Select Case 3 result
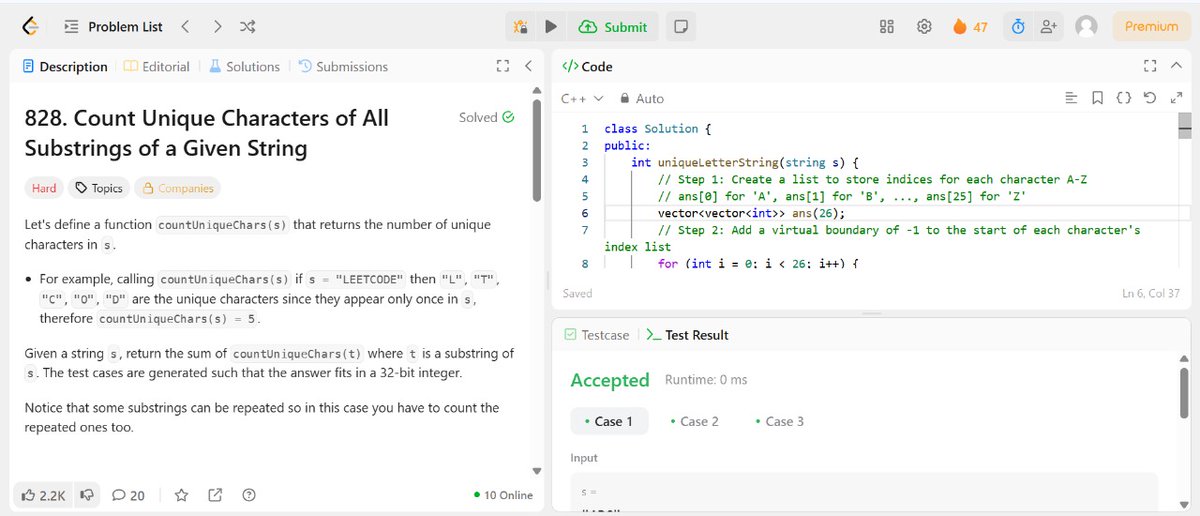 780,421
